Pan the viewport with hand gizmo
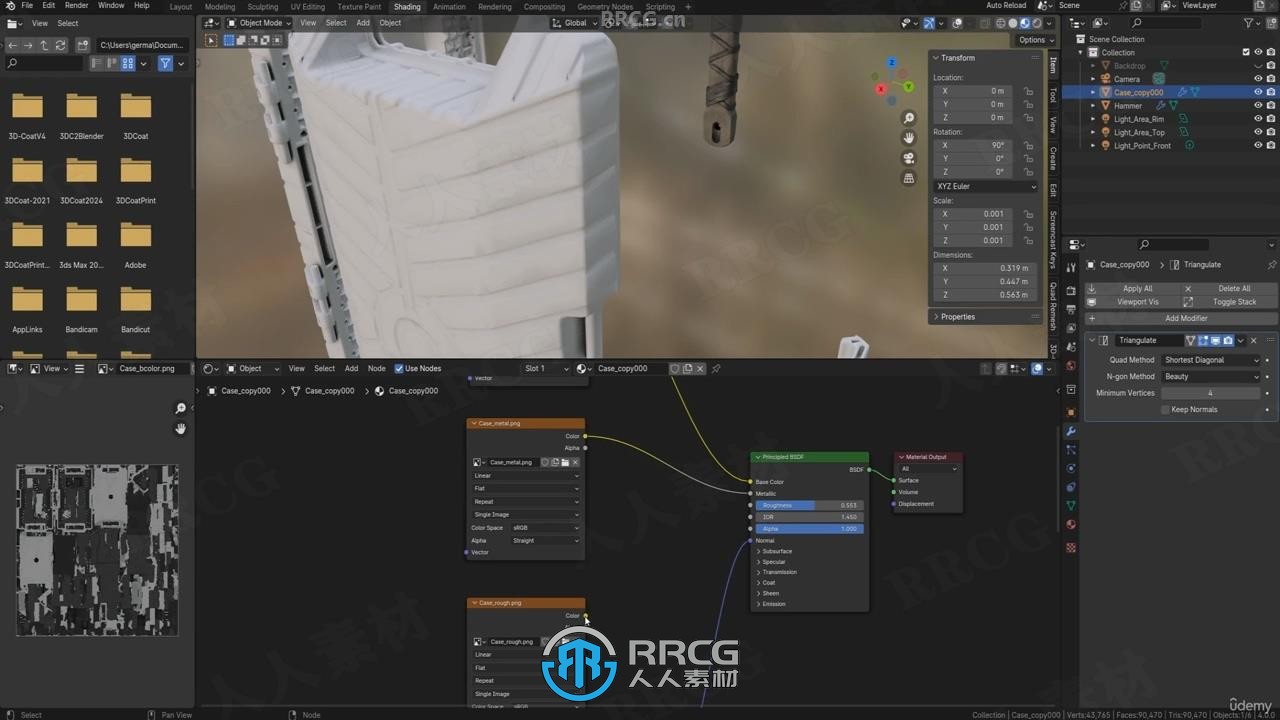This screenshot has width=1280, height=720. point(908,138)
